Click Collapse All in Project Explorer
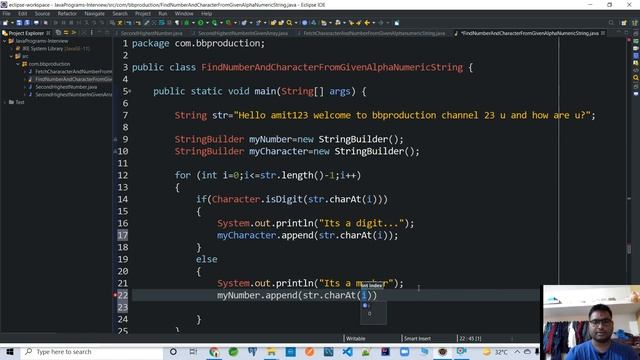 point(58,33)
